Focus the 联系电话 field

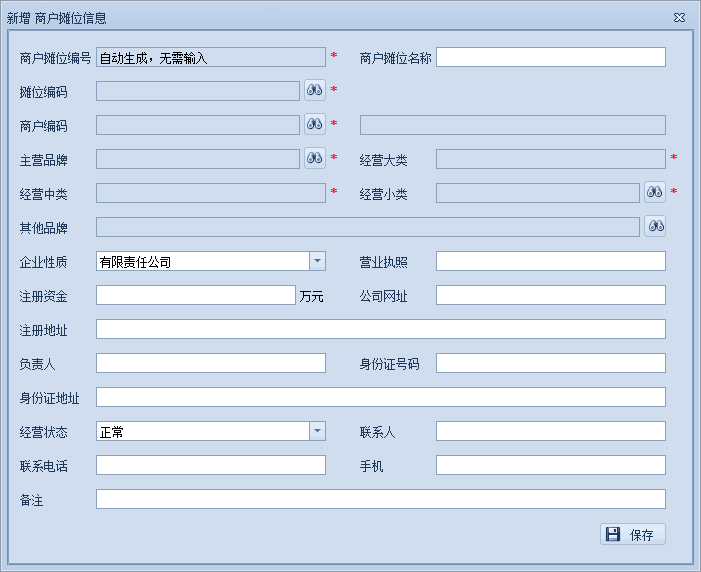(210, 465)
